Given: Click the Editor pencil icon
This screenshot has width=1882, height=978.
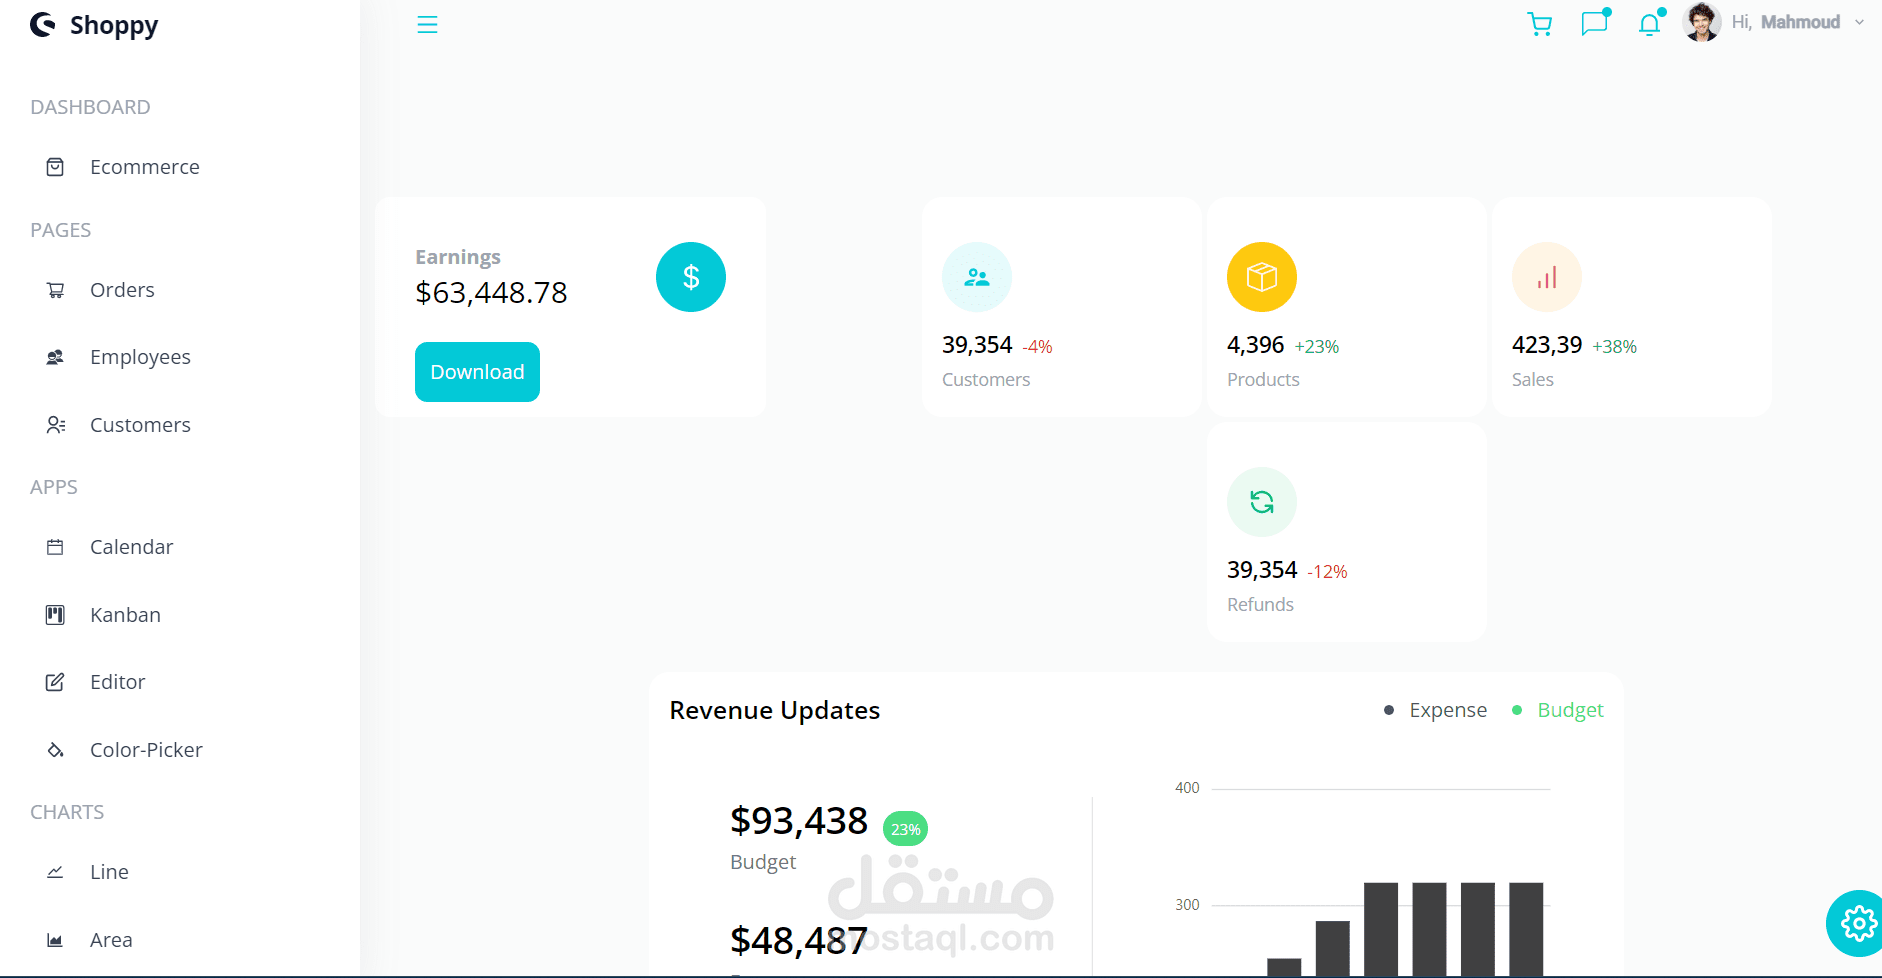Looking at the screenshot, I should [x=55, y=682].
